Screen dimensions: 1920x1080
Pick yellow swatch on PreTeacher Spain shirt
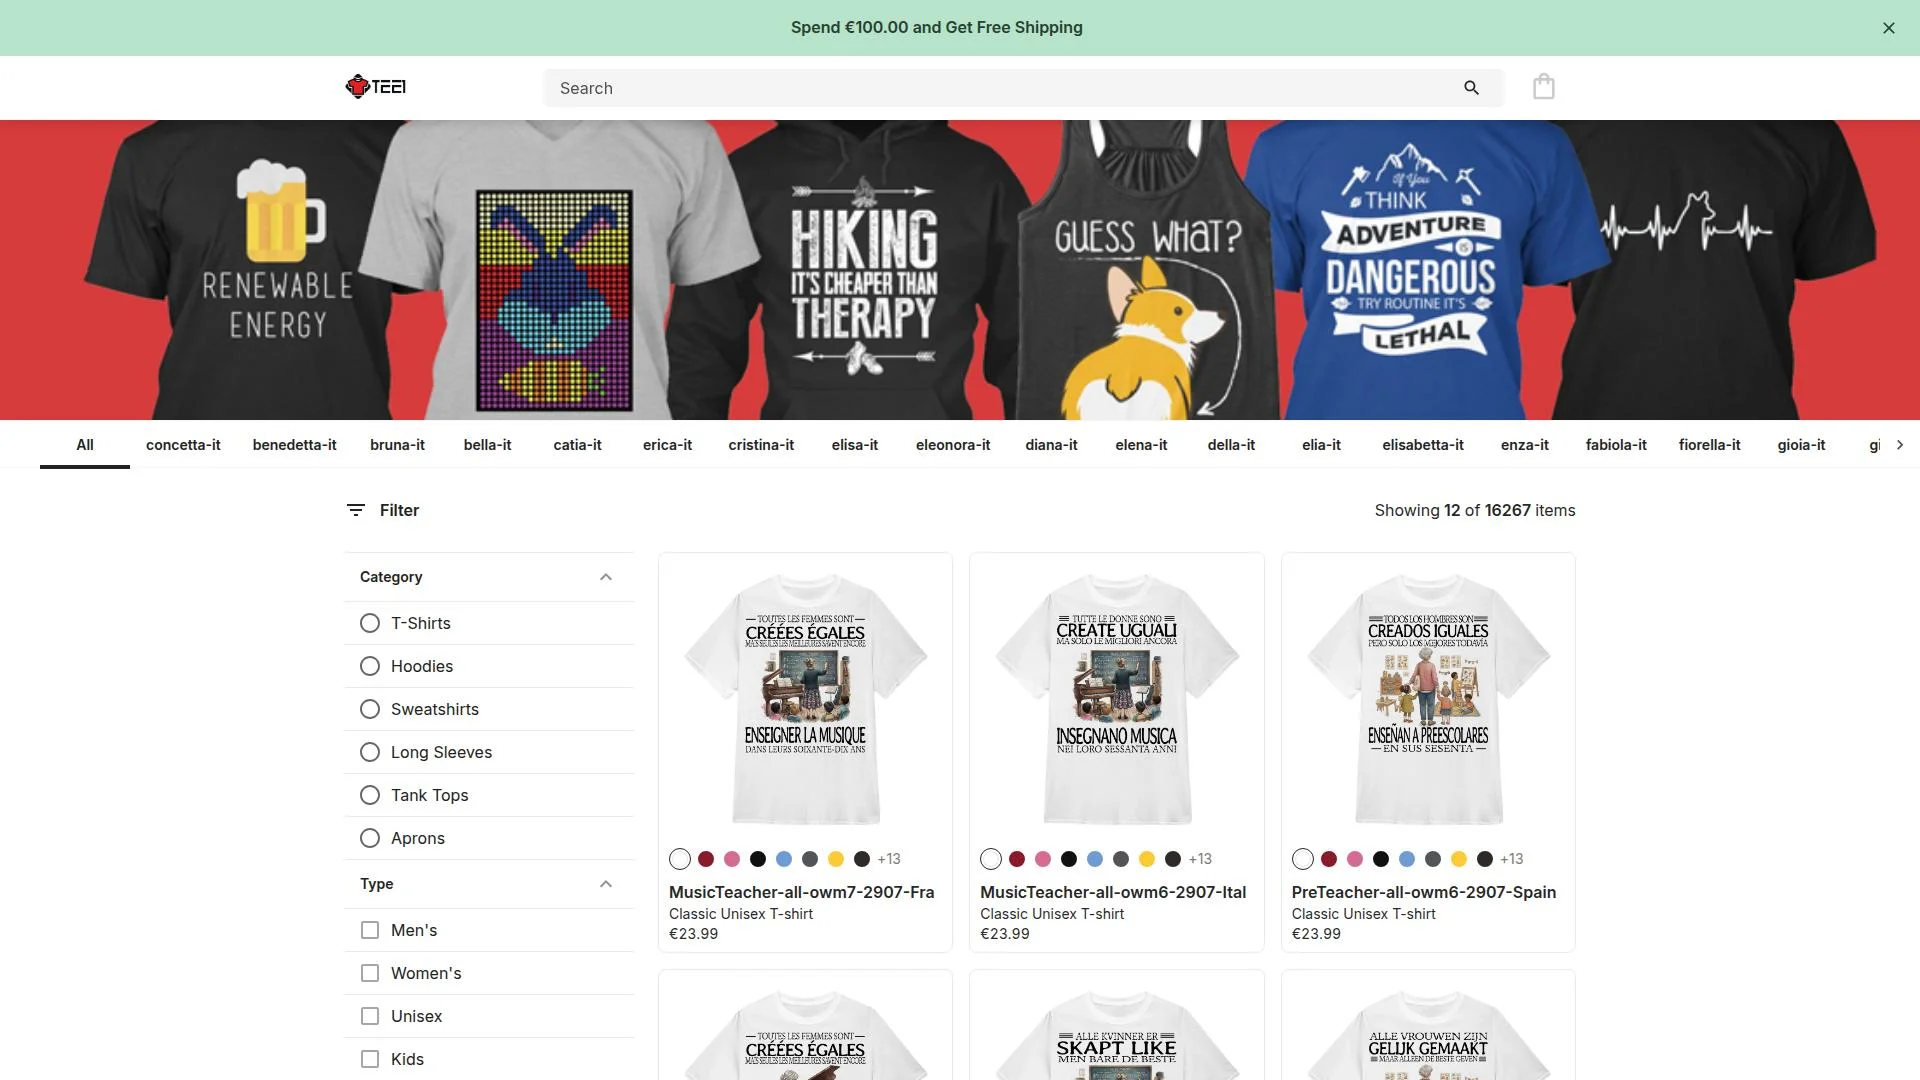1459,859
